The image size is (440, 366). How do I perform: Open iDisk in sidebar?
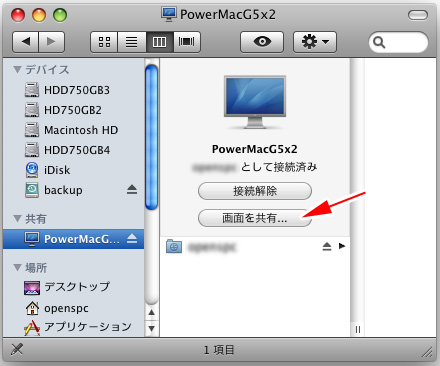(x=74, y=170)
